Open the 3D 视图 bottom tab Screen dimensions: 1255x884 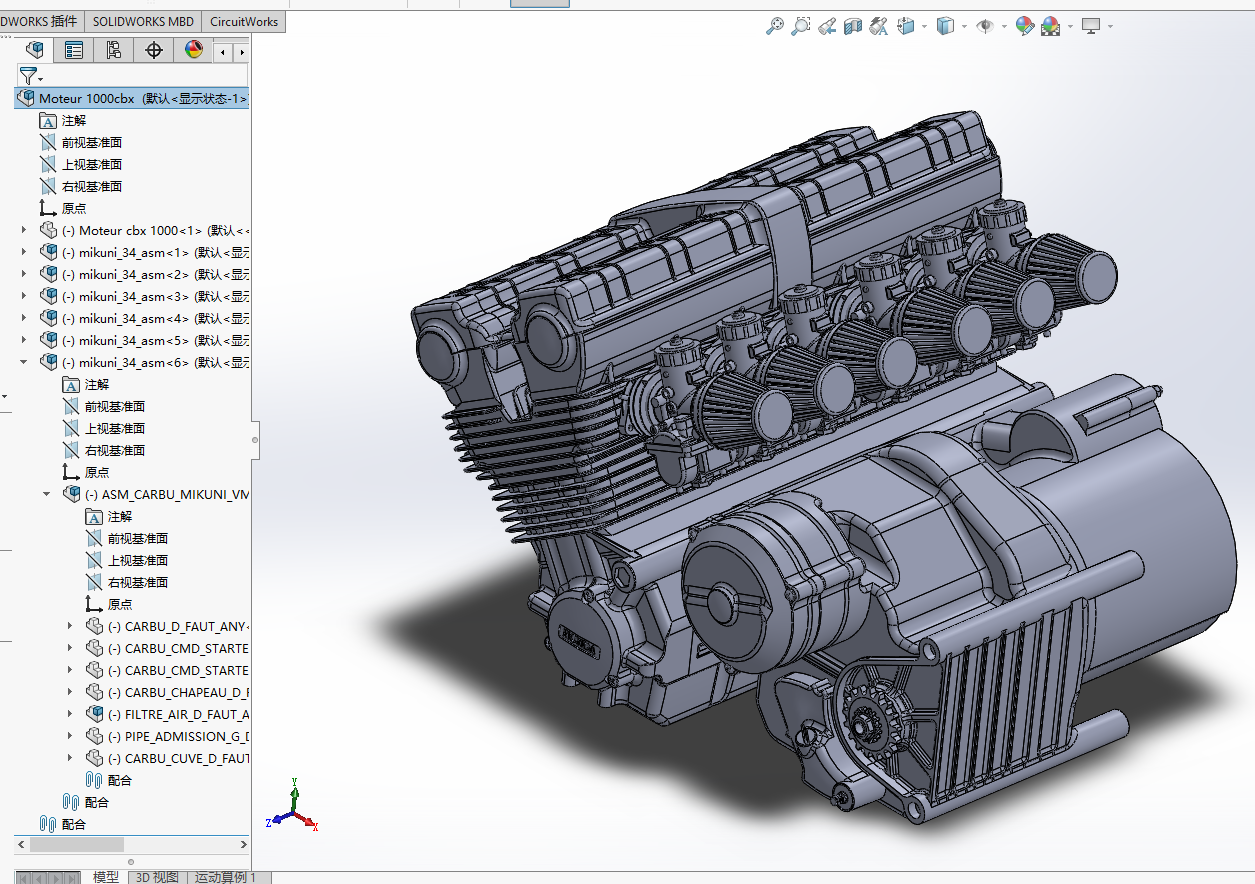(x=157, y=877)
